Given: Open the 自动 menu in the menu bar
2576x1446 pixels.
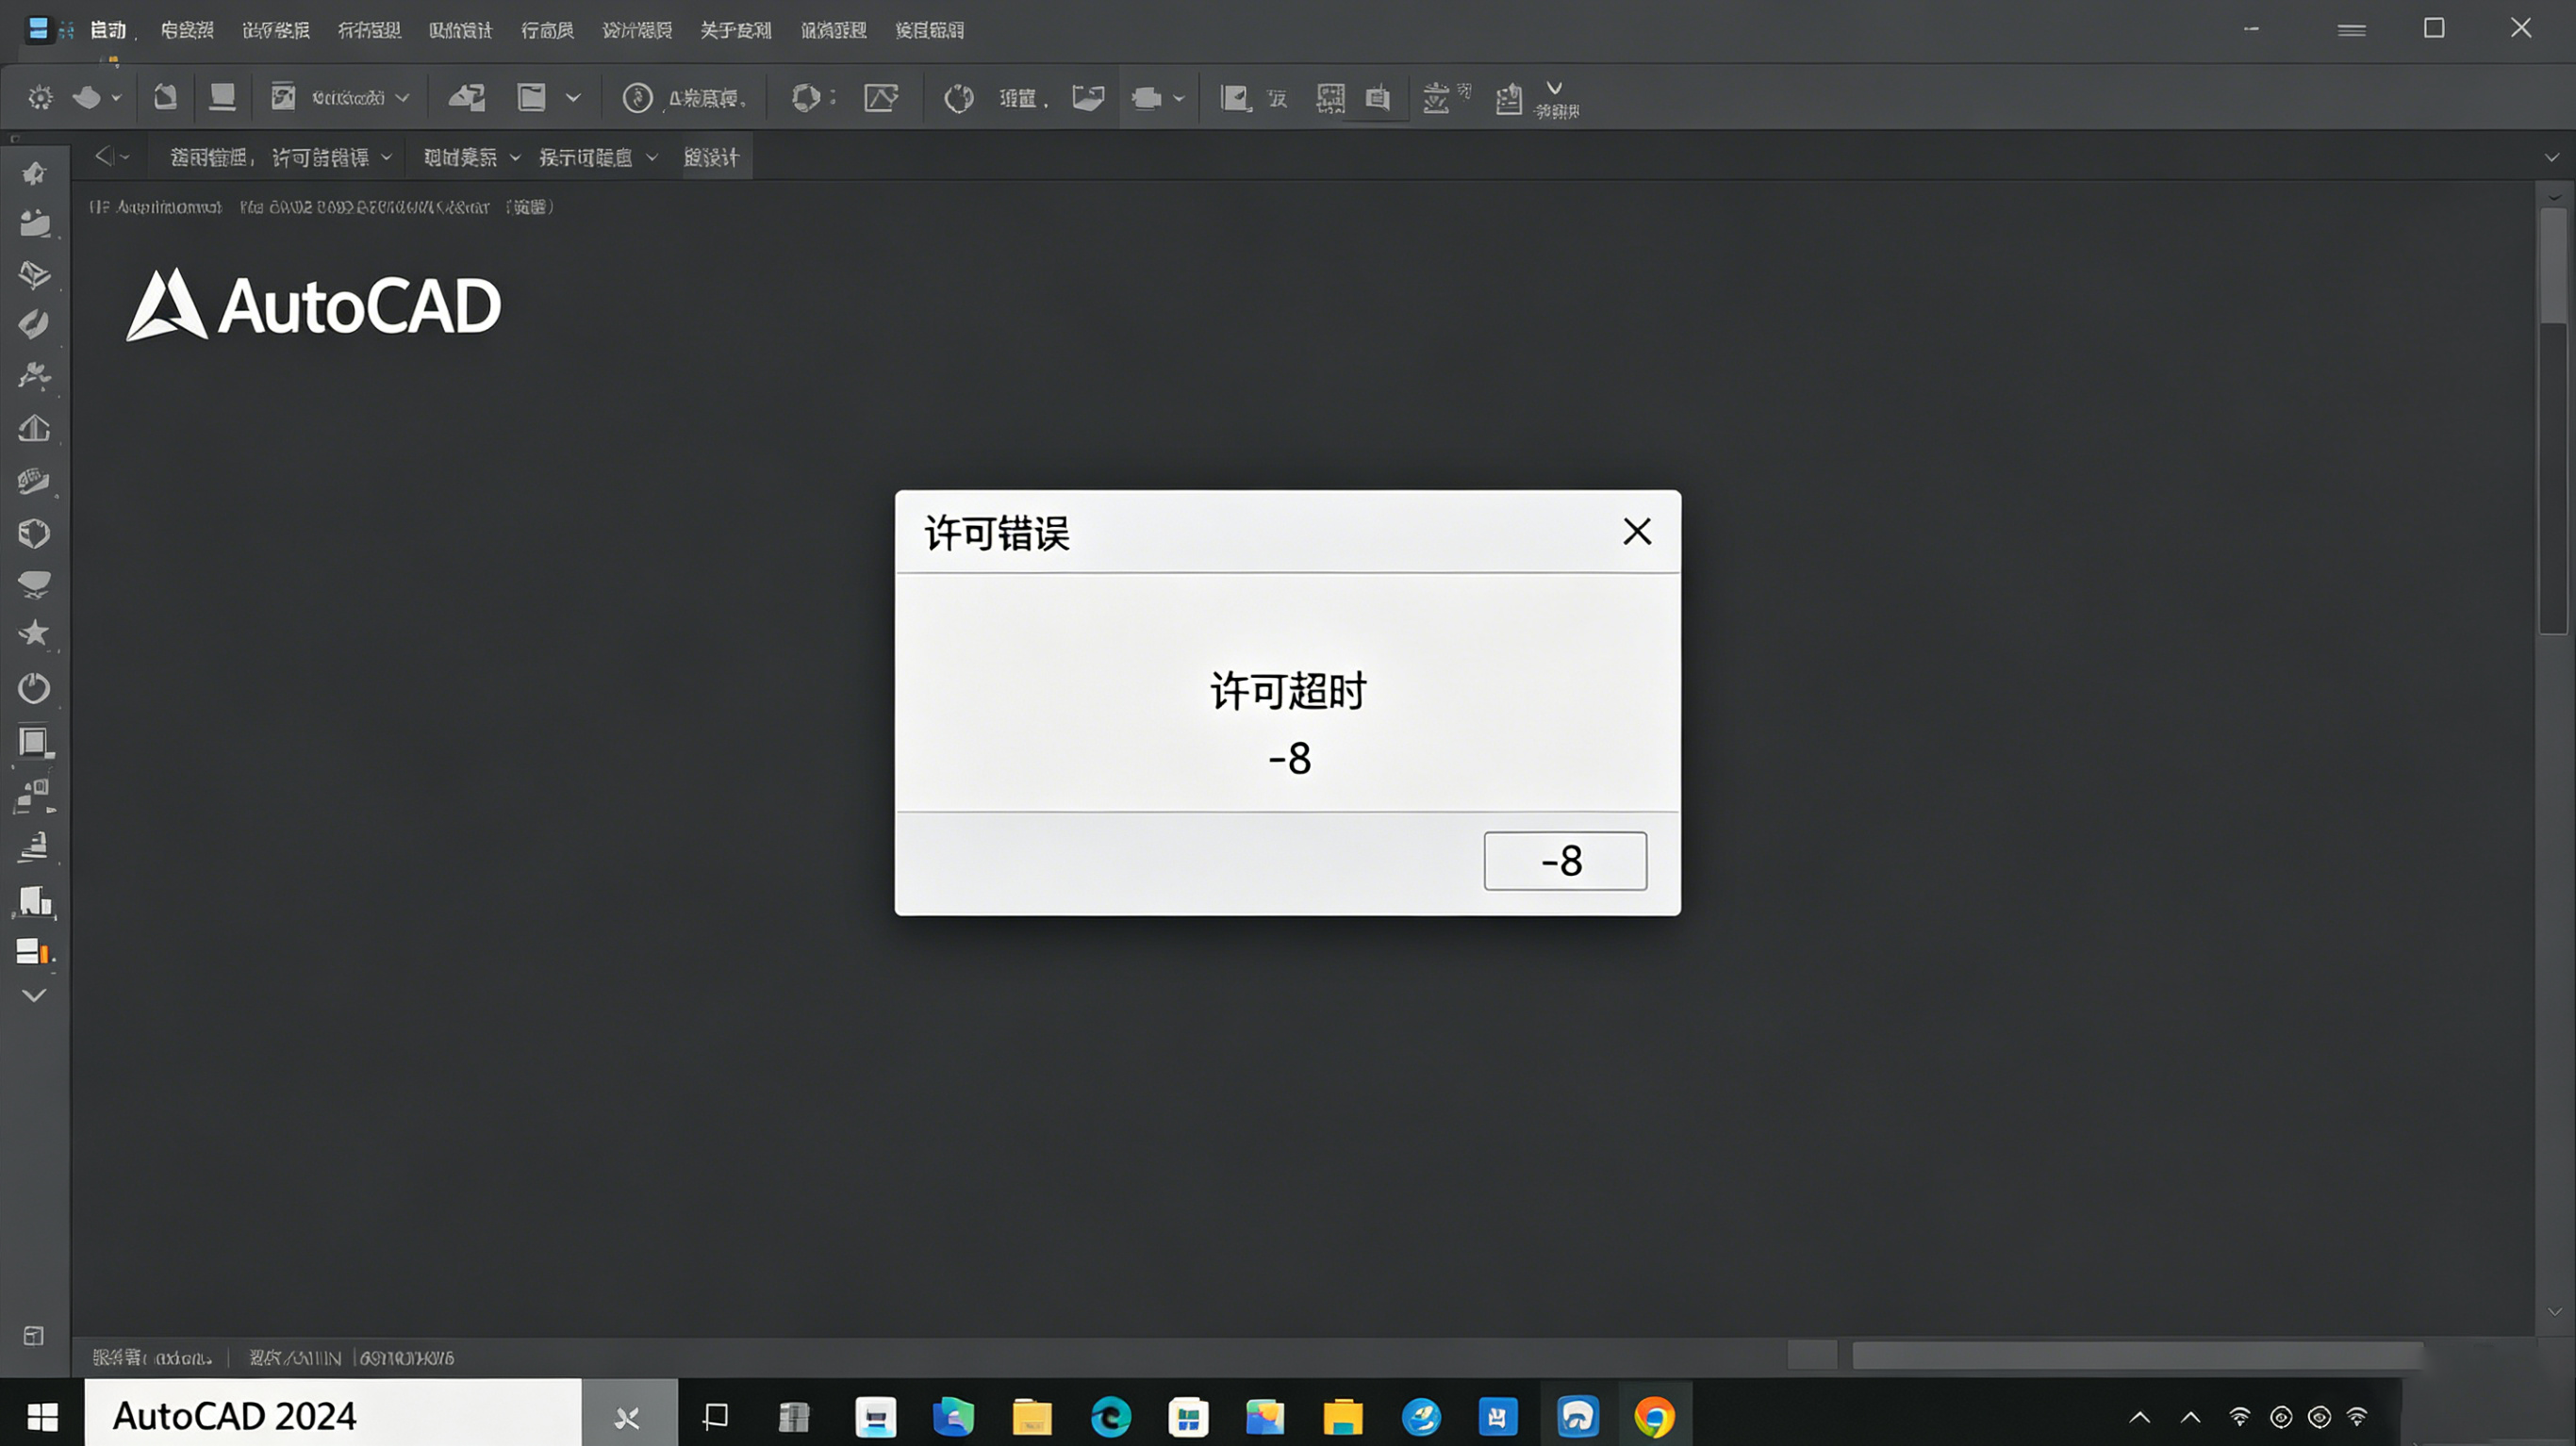Looking at the screenshot, I should [x=108, y=30].
